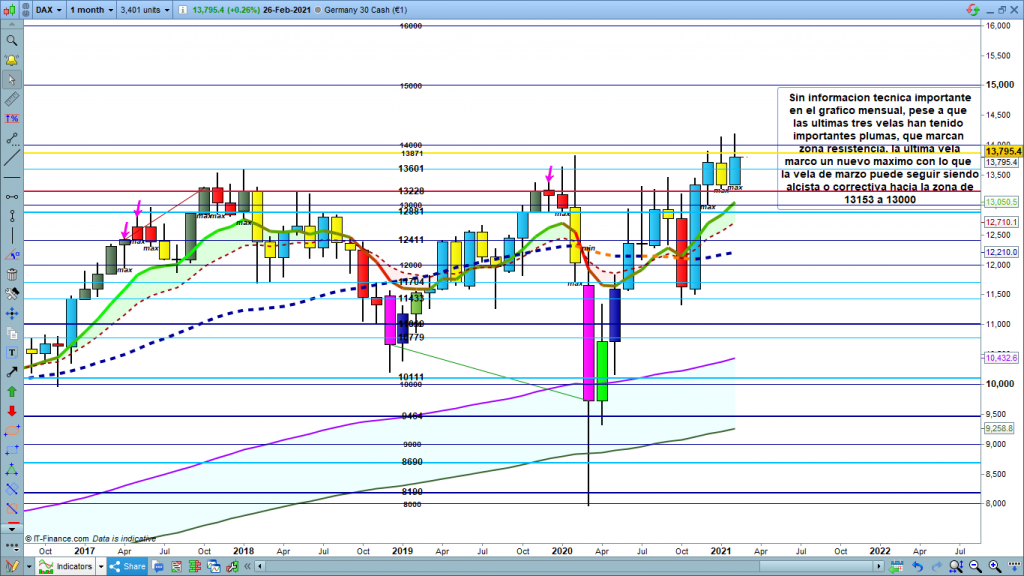Click the Share button

point(126,567)
